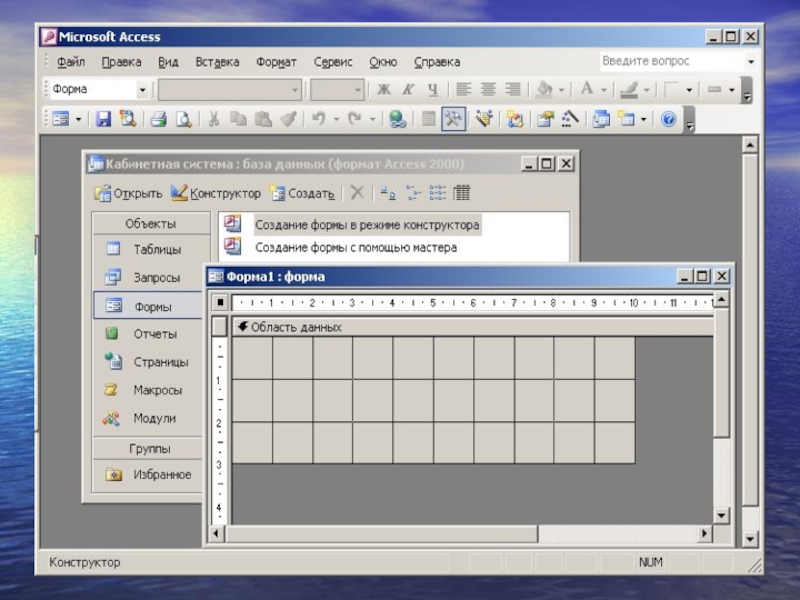This screenshot has height=600, width=800.
Task: Open the font color dropdown arrow
Action: pyautogui.click(x=604, y=90)
